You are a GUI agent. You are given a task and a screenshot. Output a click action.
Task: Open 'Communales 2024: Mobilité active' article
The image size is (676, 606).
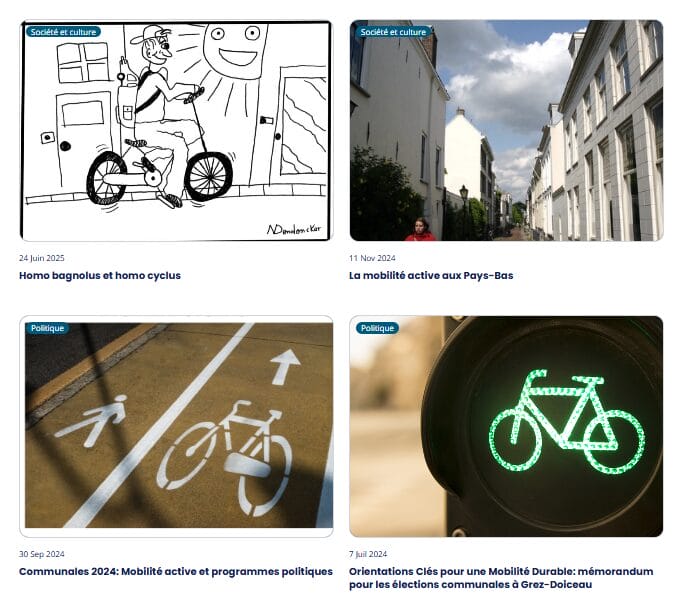tap(176, 572)
